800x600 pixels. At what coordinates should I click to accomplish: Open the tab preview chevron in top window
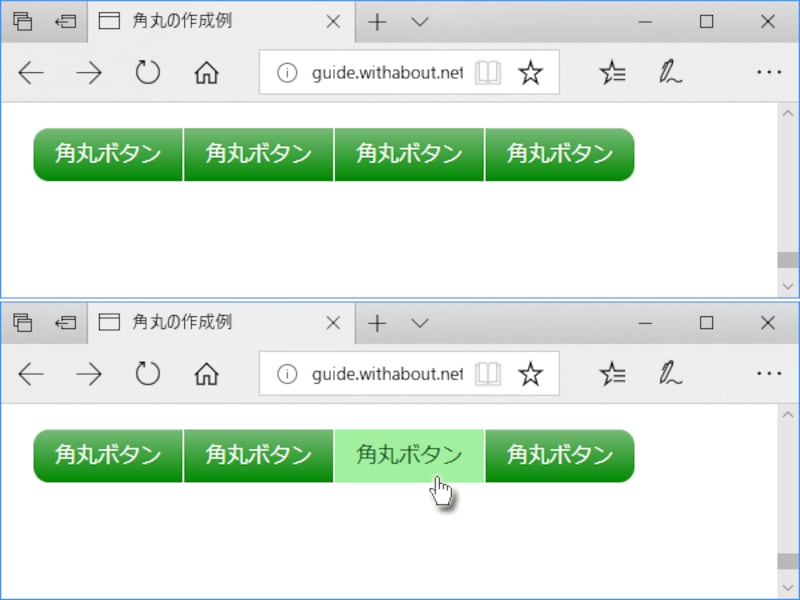(418, 20)
